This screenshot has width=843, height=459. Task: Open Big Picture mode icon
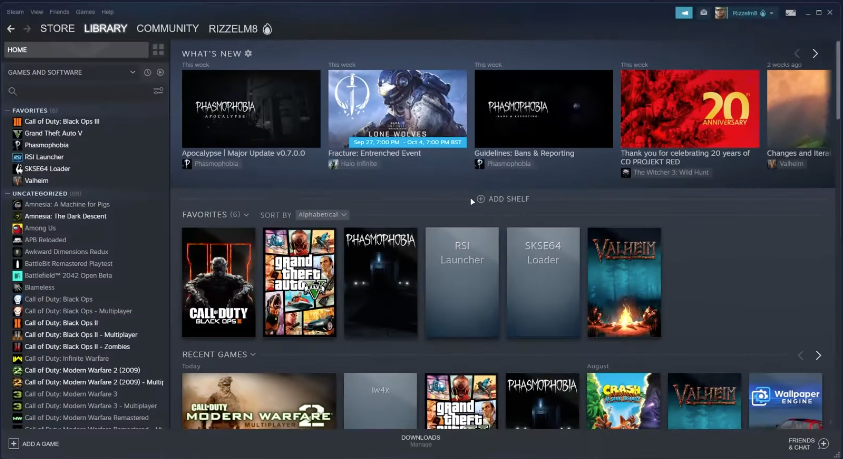point(790,13)
